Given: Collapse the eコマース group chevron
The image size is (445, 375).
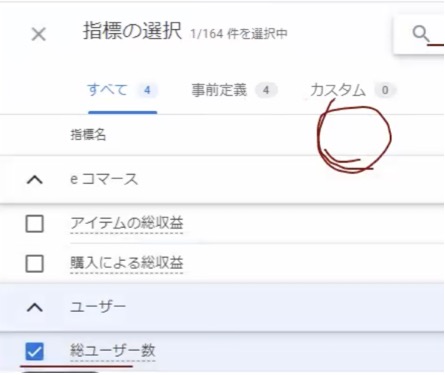Looking at the screenshot, I should point(35,180).
